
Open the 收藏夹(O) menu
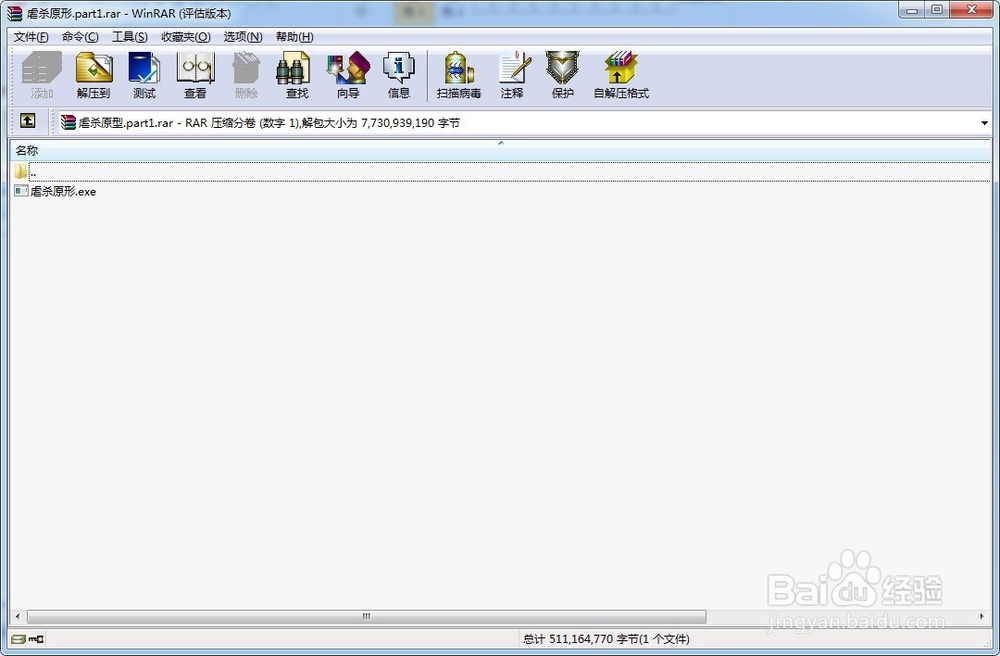click(186, 37)
